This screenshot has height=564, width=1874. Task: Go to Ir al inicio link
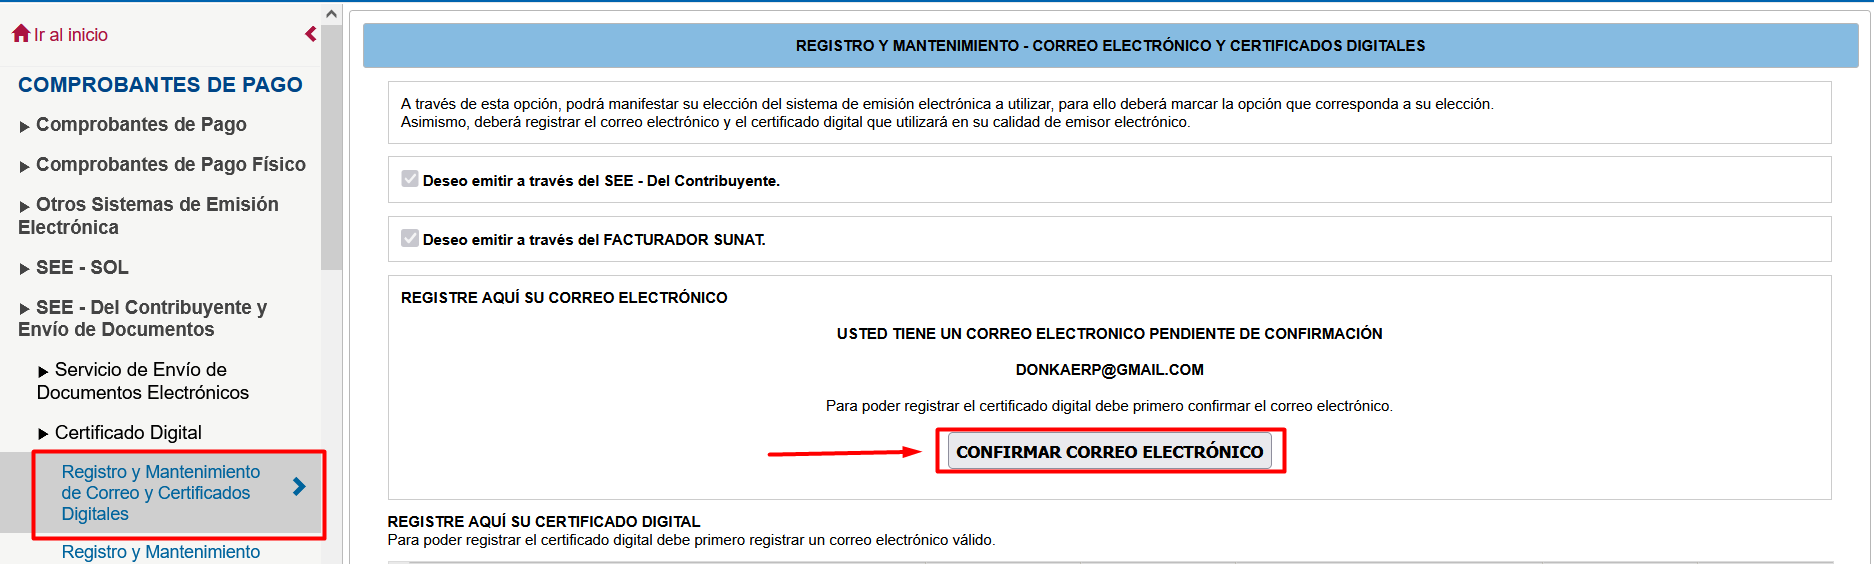coord(70,35)
